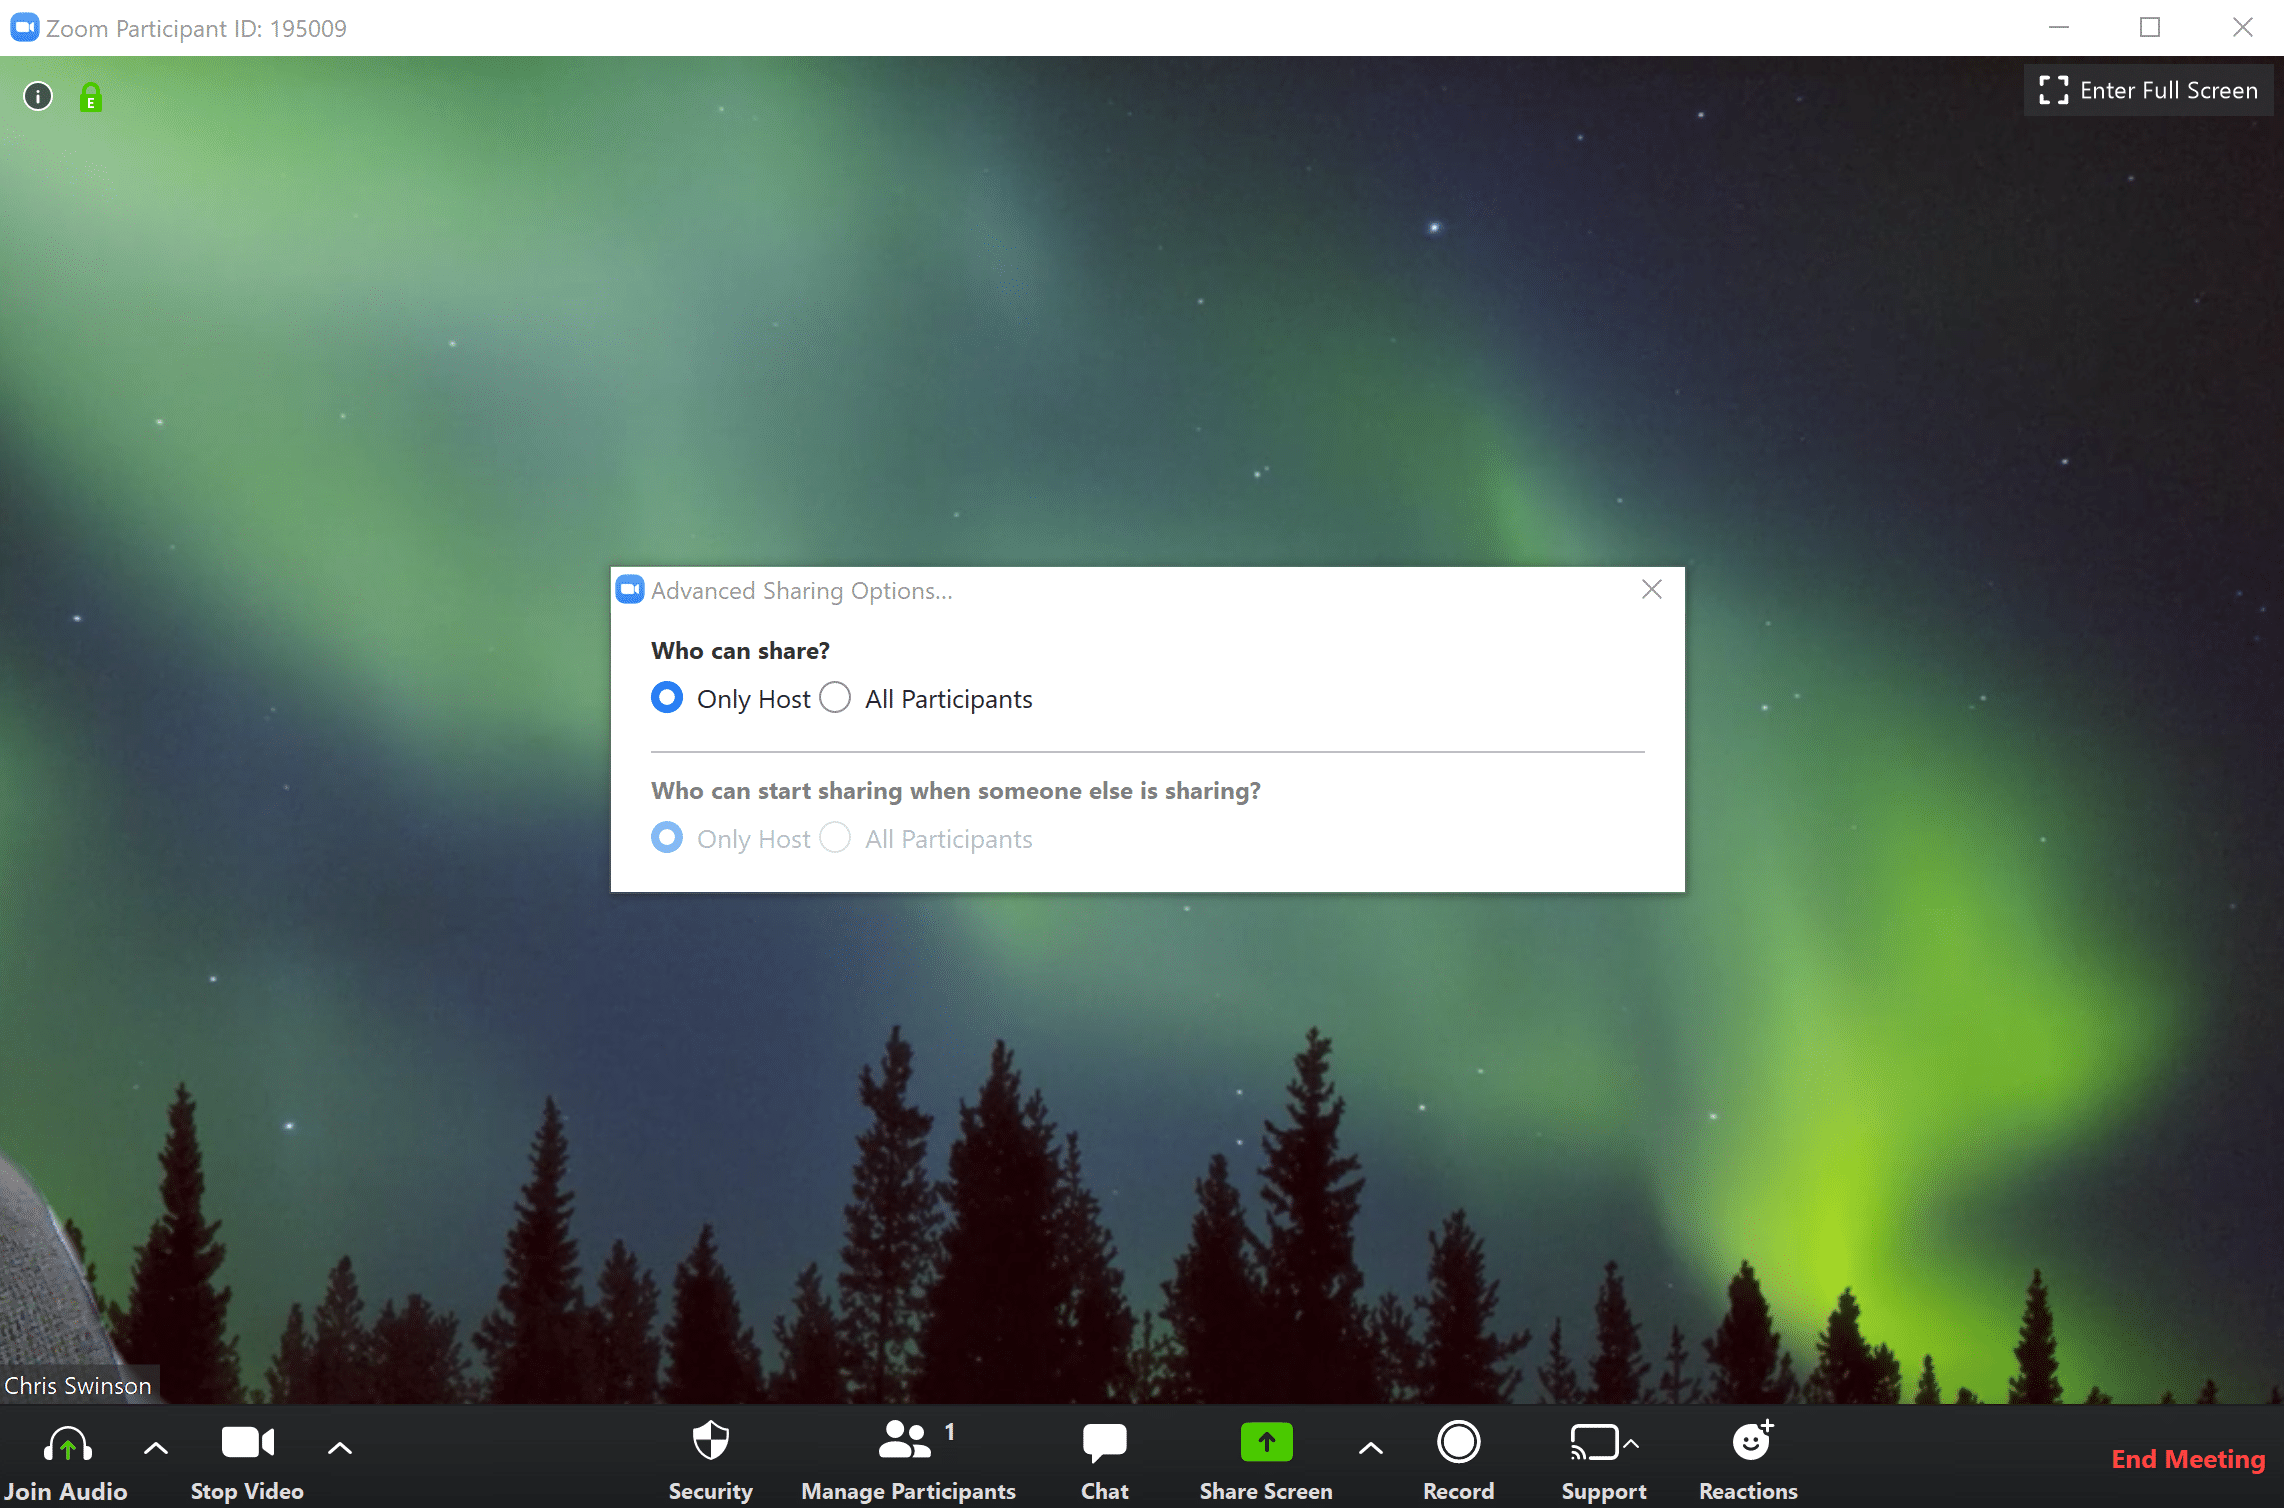Expand Stop Video options arrow
The image size is (2284, 1508).
[x=335, y=1444]
